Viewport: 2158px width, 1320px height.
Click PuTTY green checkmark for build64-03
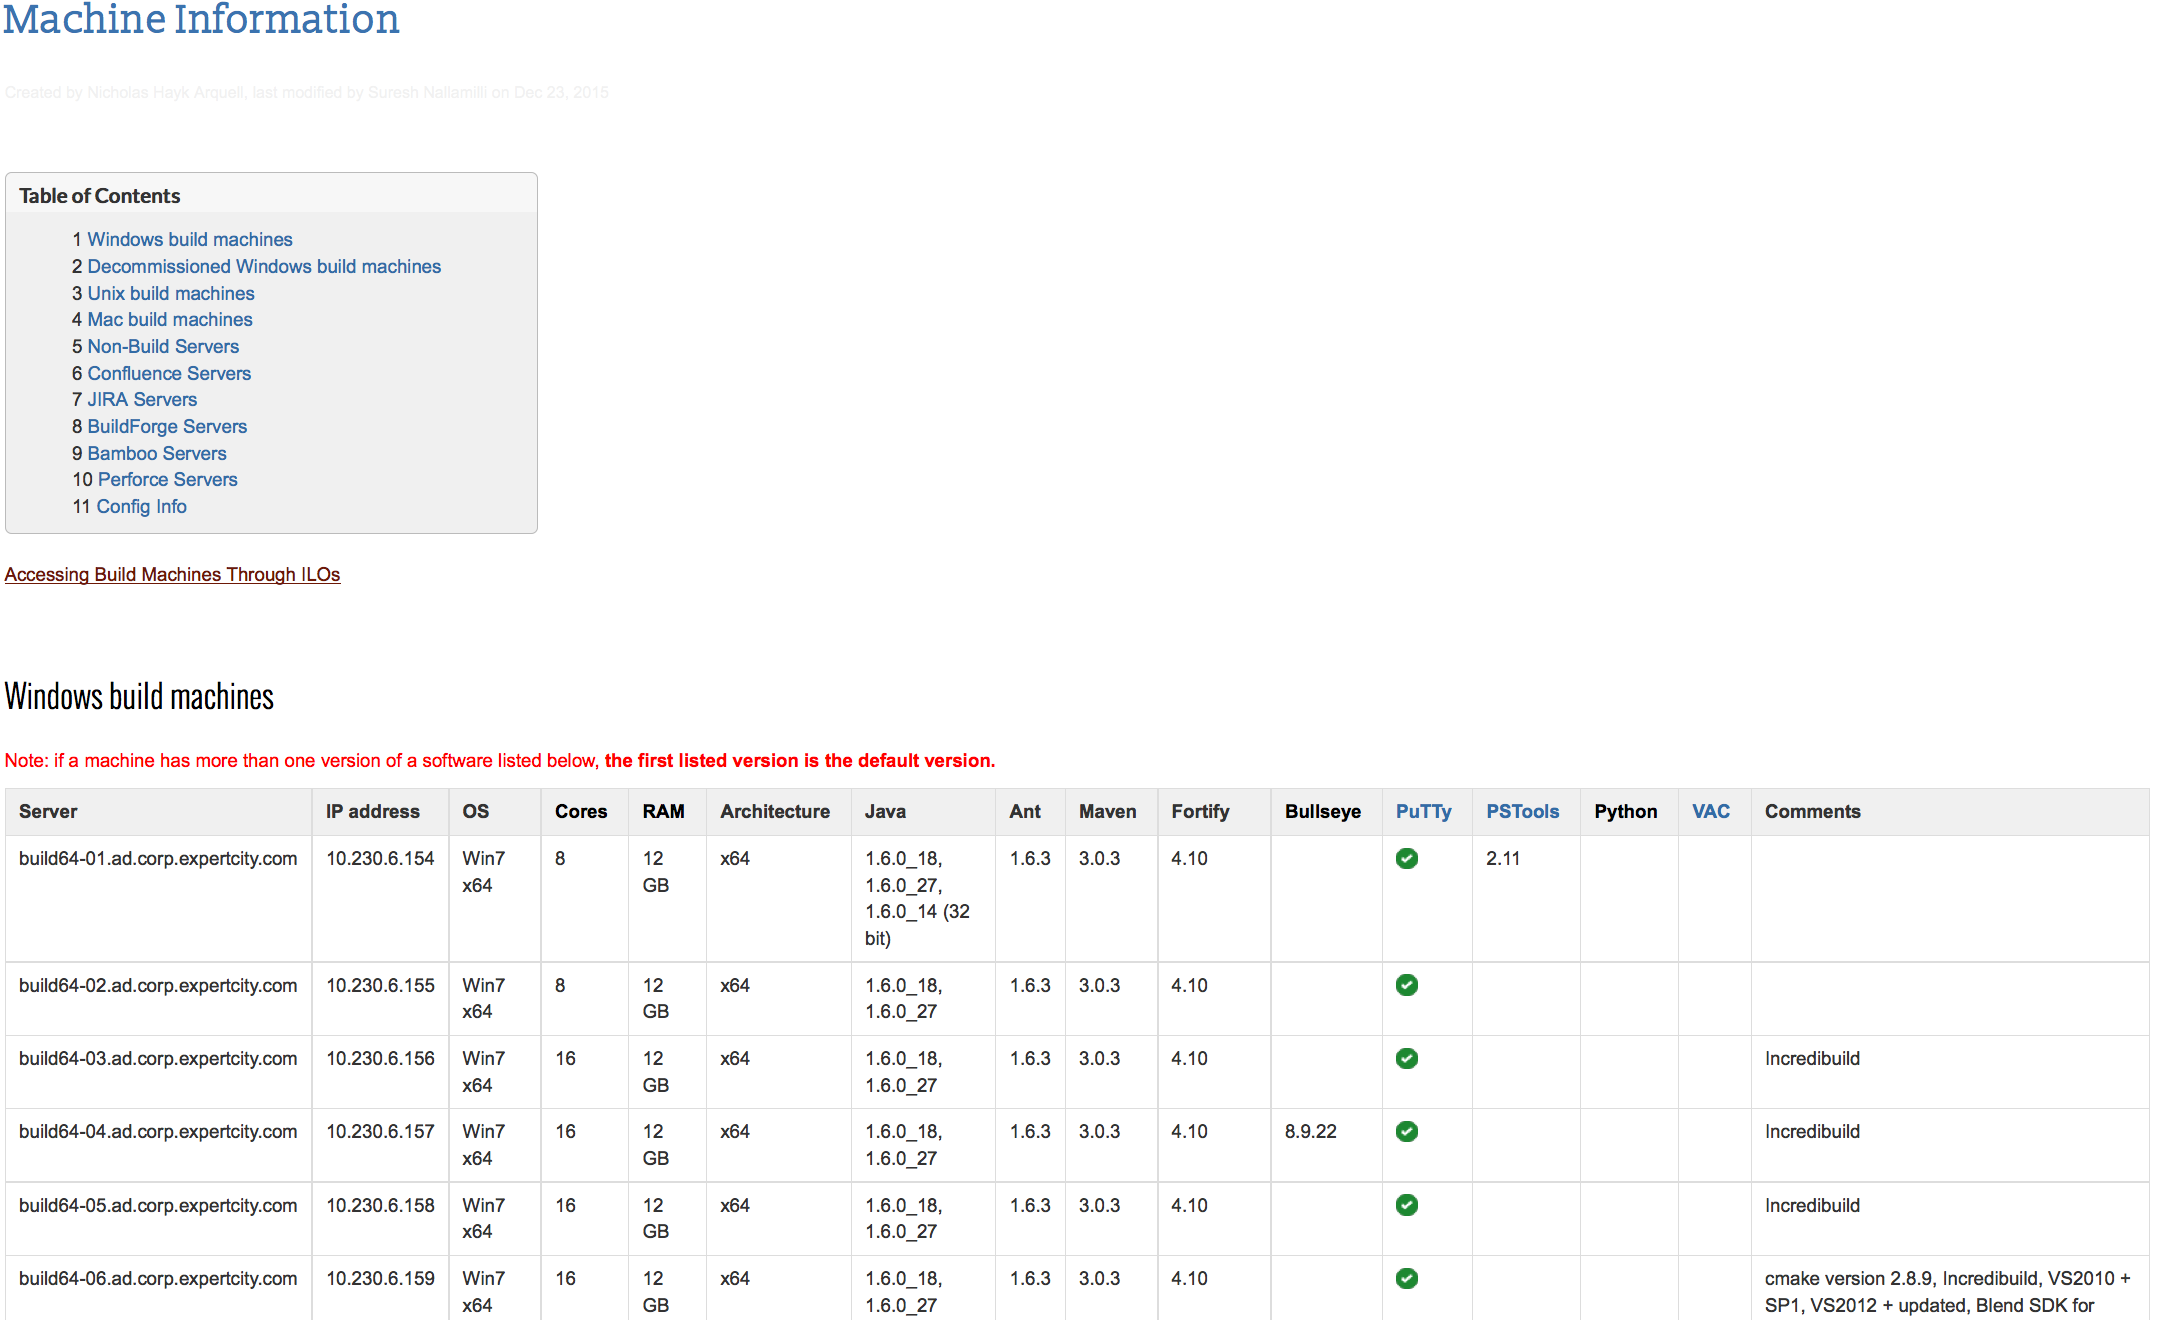pyautogui.click(x=1406, y=1058)
